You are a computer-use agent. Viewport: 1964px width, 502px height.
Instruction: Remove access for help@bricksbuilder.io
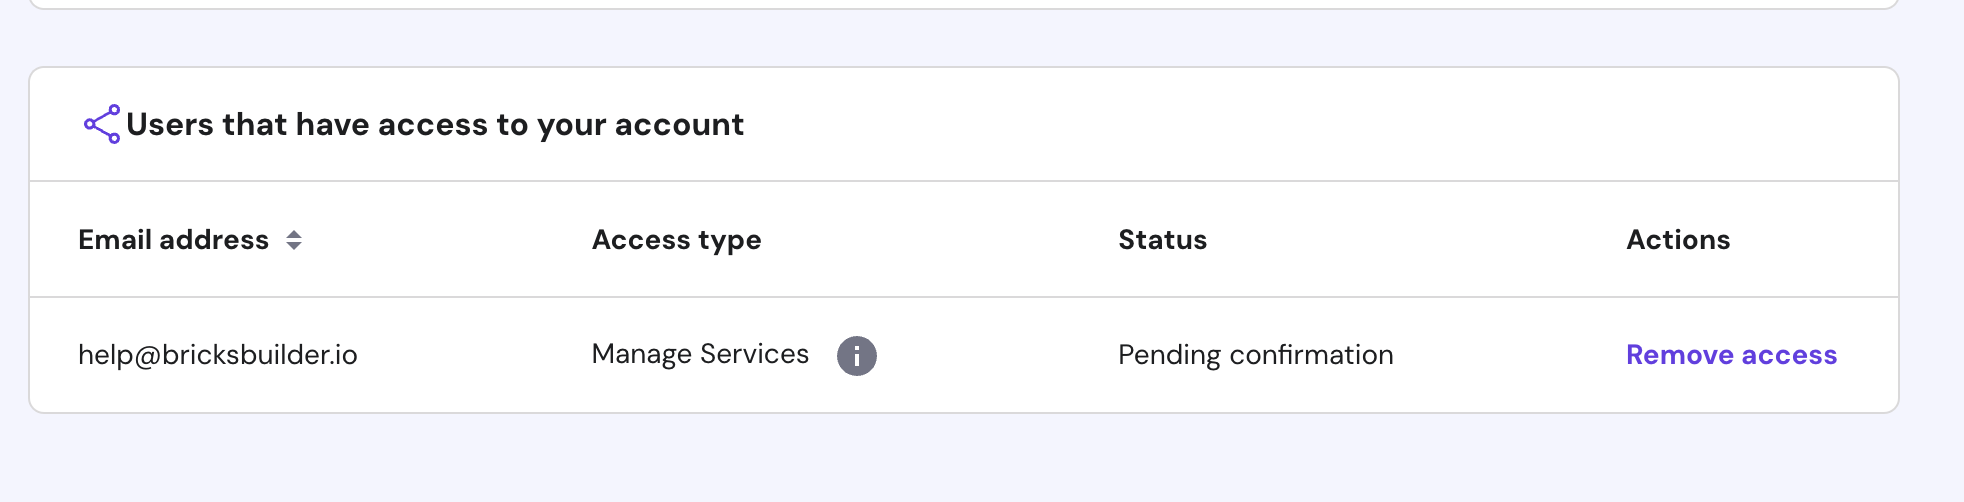tap(1731, 355)
